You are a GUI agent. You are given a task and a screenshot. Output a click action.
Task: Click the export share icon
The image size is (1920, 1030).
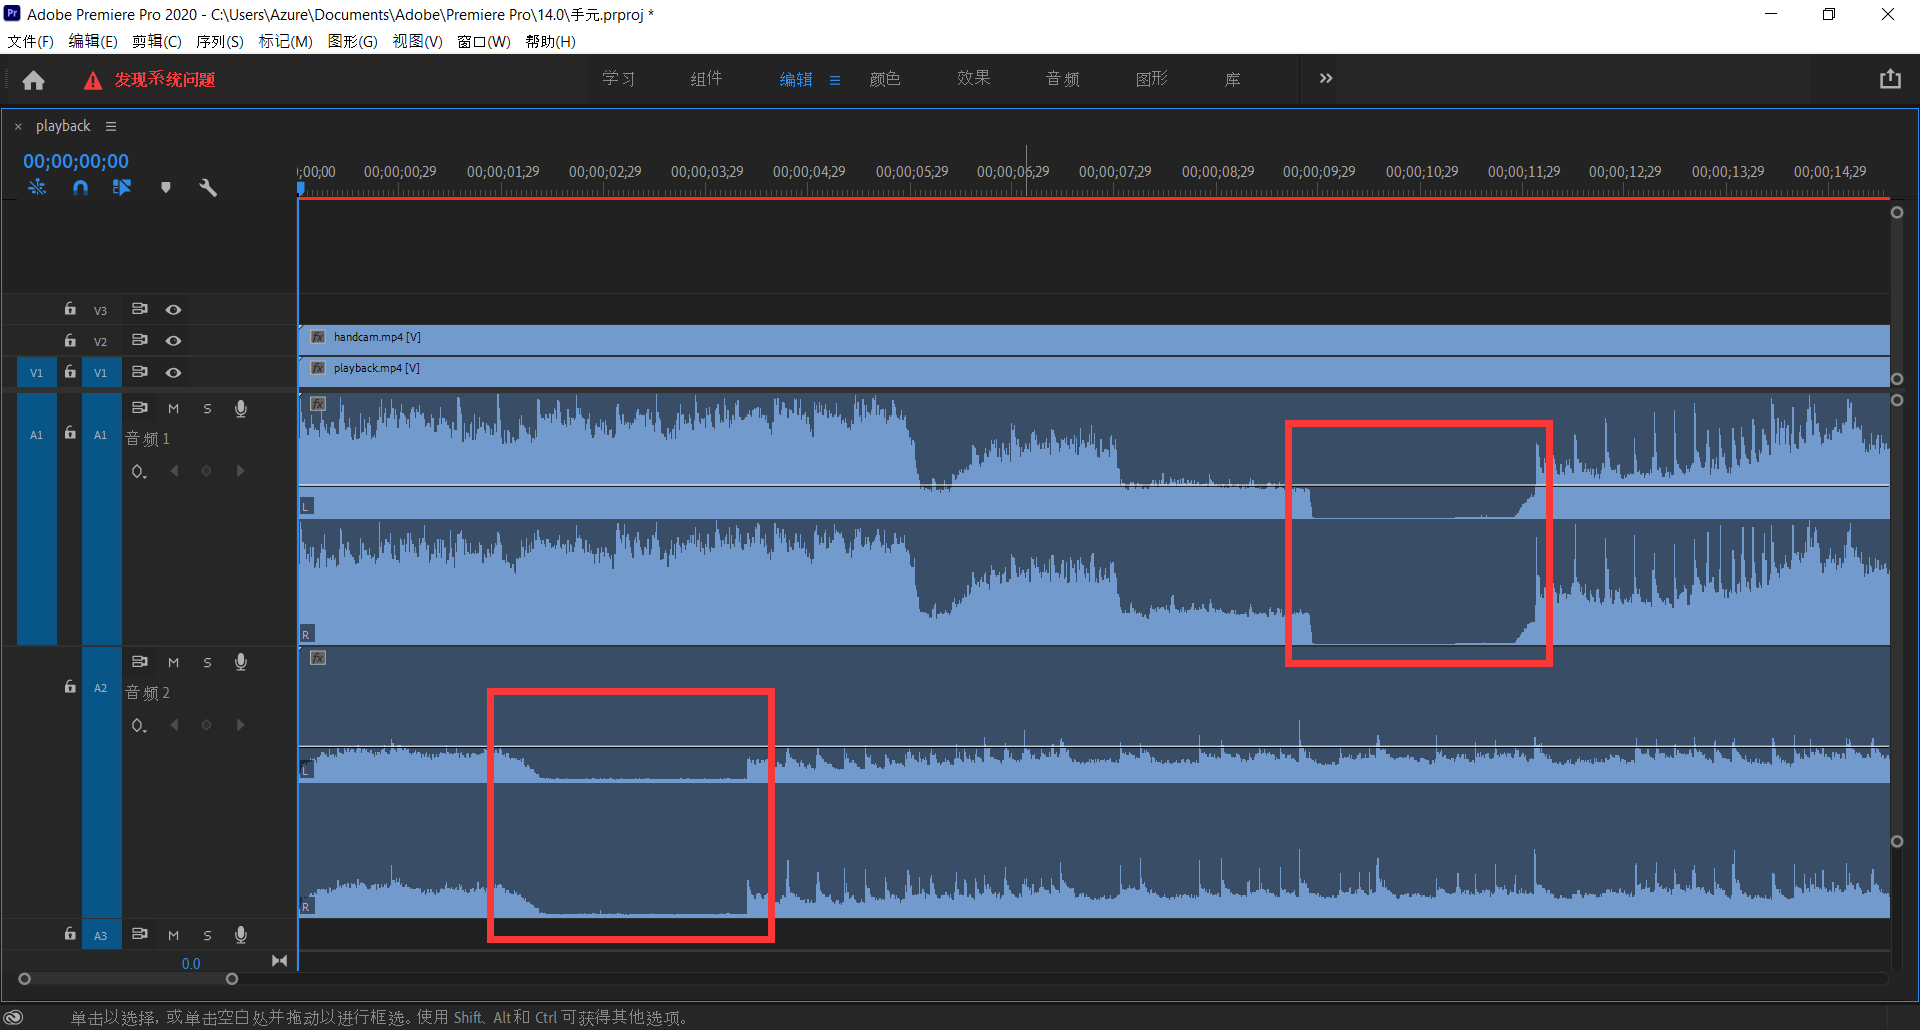[1889, 79]
